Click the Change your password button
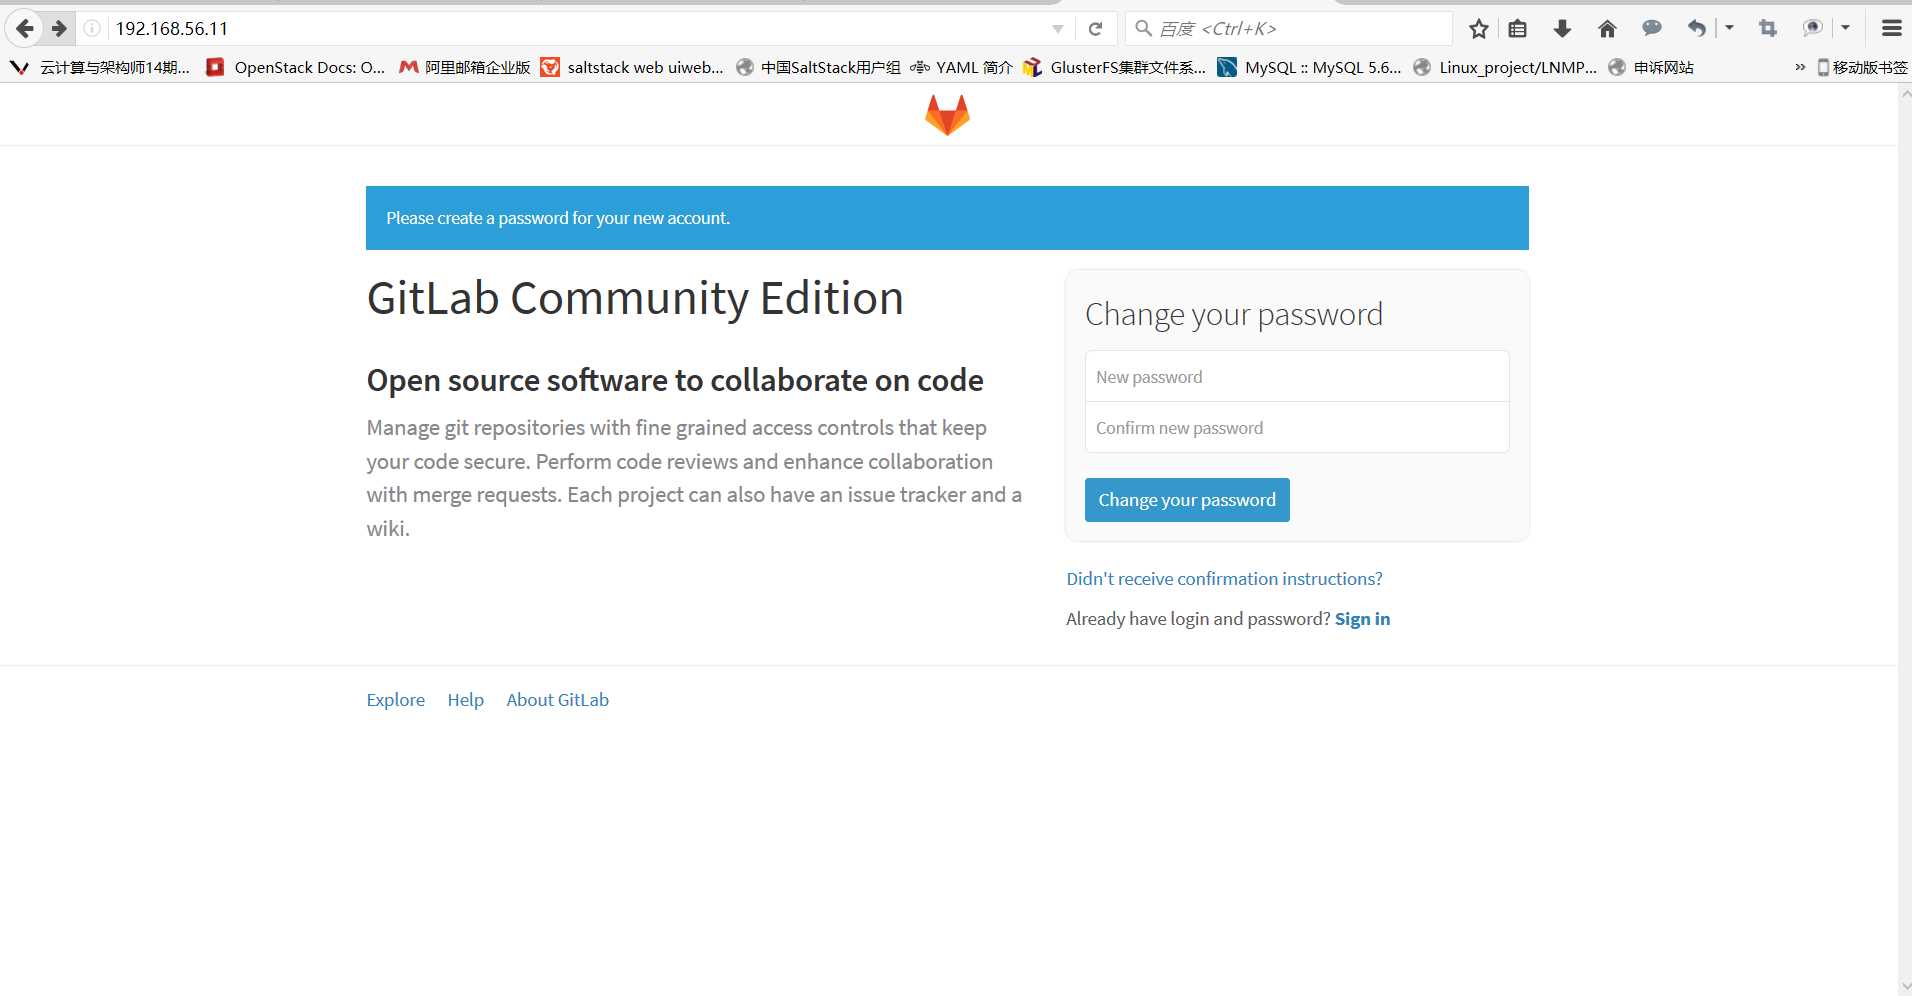Image resolution: width=1912 pixels, height=996 pixels. click(1187, 500)
